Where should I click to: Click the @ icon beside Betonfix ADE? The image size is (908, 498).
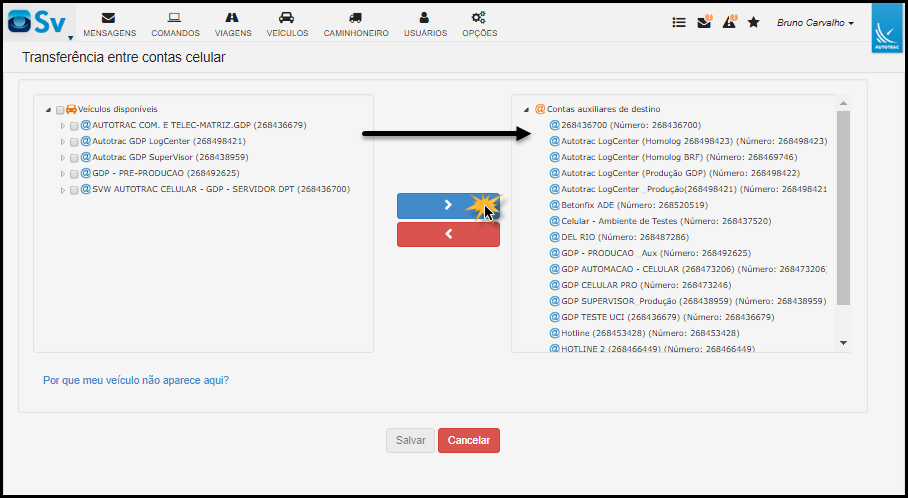(554, 205)
